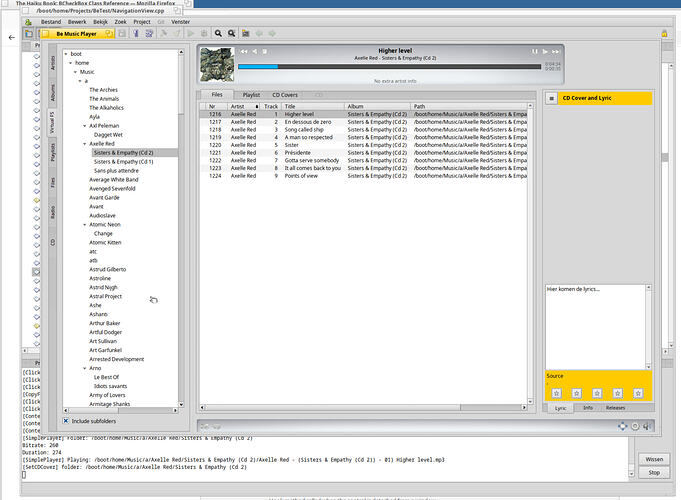Click the step back arrow in the player
Image resolution: width=681 pixels, height=500 pixels.
tap(255, 51)
